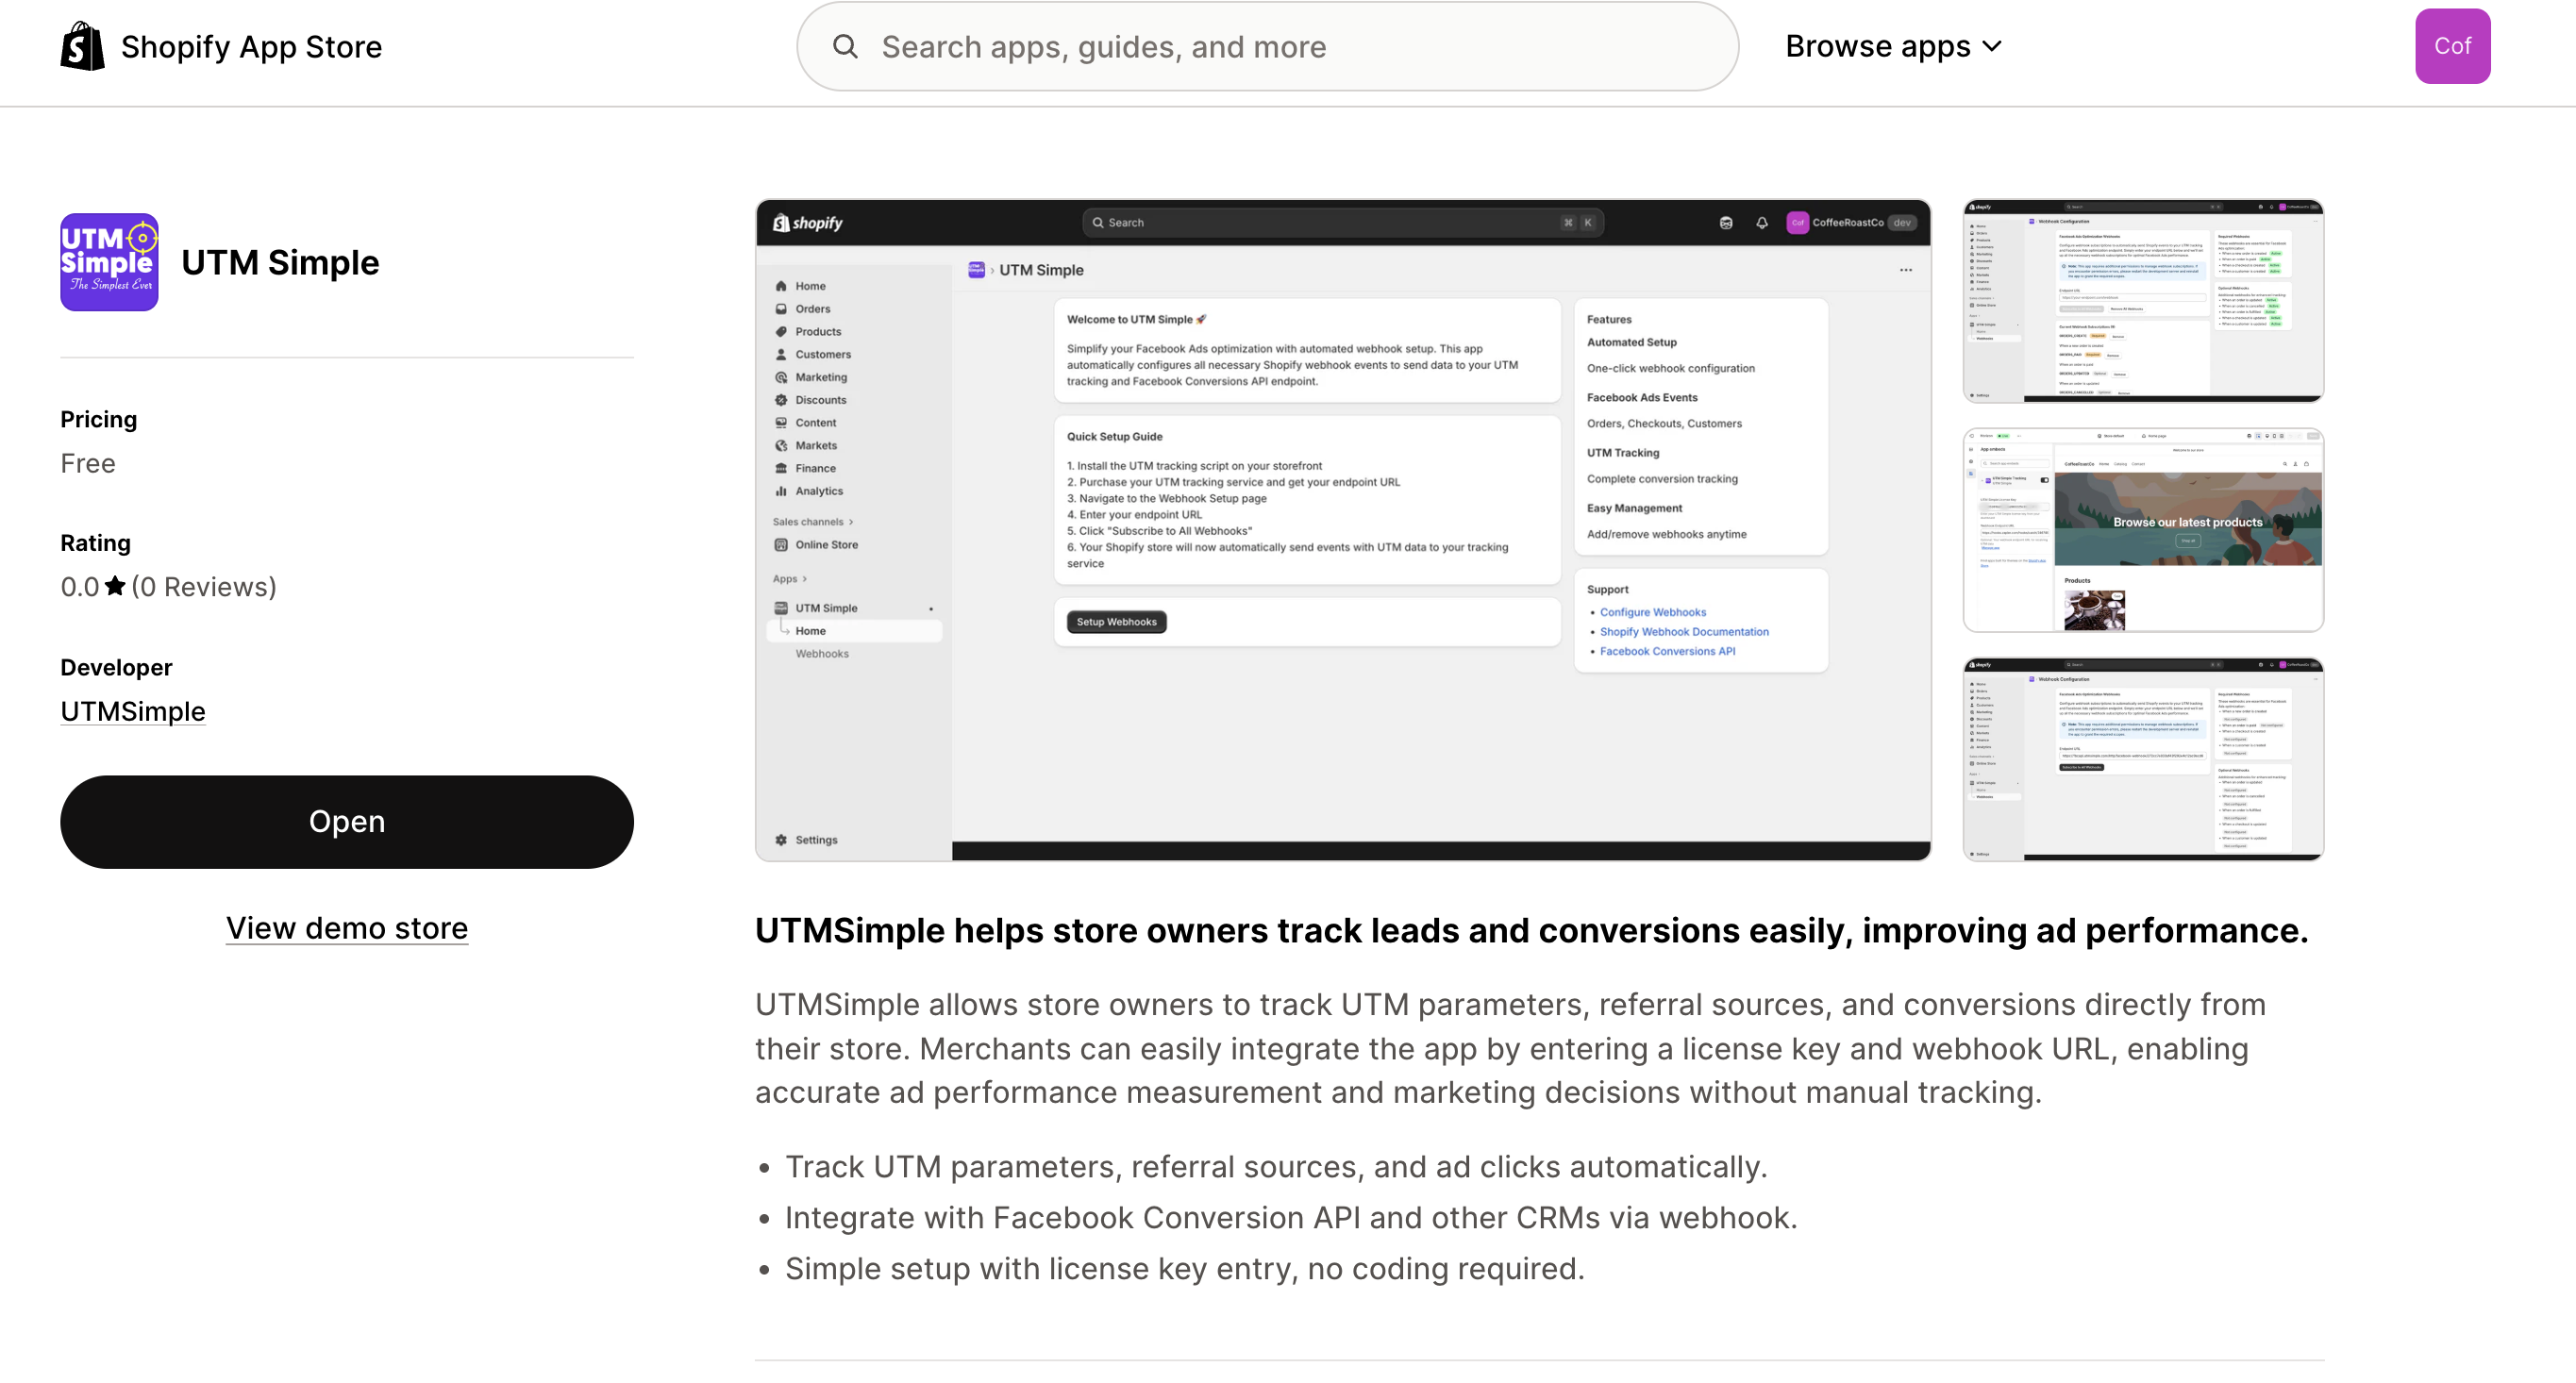Click the UTM Simple app name heading
This screenshot has width=2576, height=1383.
(280, 262)
